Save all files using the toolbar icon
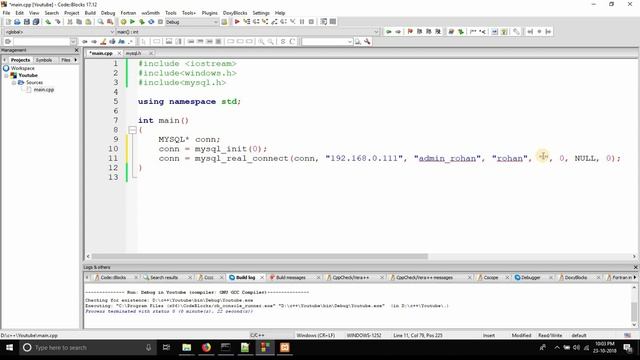Viewport: 640px width, 360px height. 36,22
